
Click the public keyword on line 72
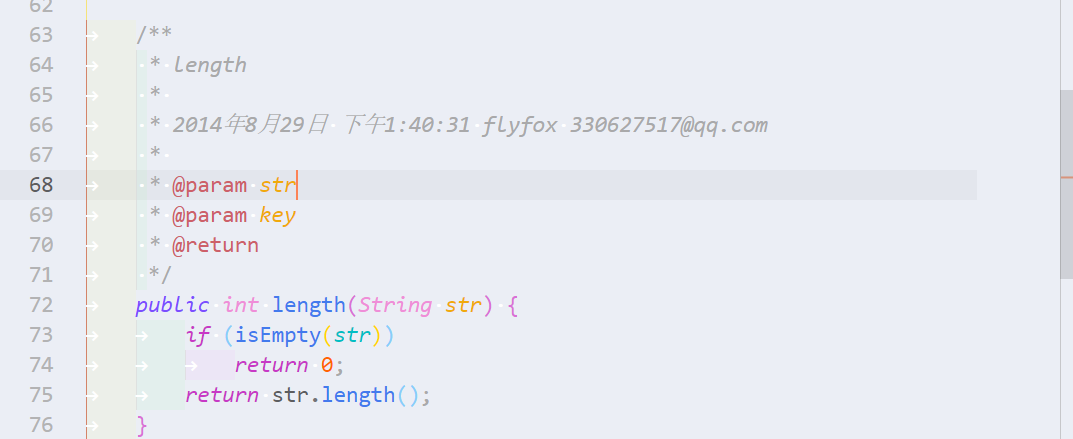pos(172,305)
